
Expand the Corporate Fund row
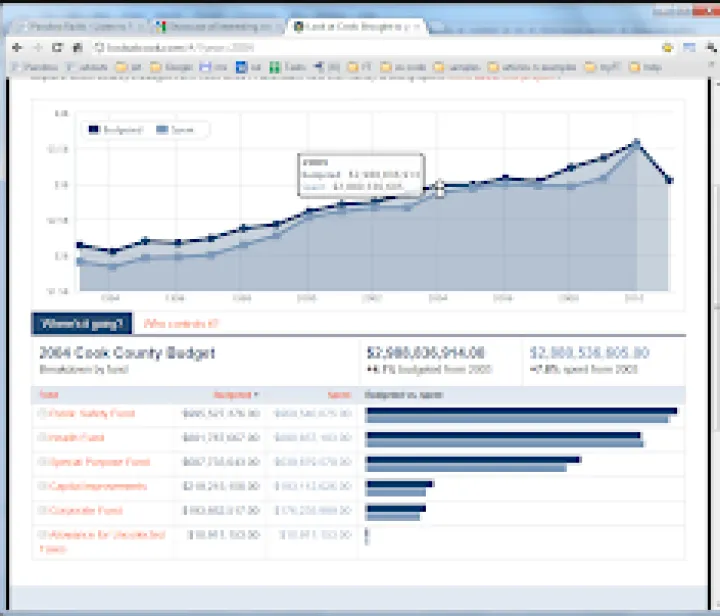pos(42,510)
